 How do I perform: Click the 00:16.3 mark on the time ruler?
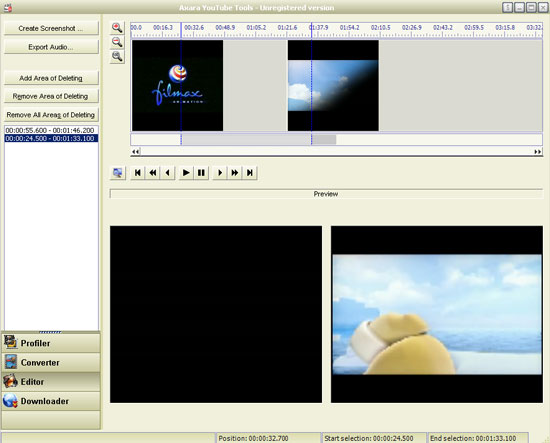tap(163, 27)
